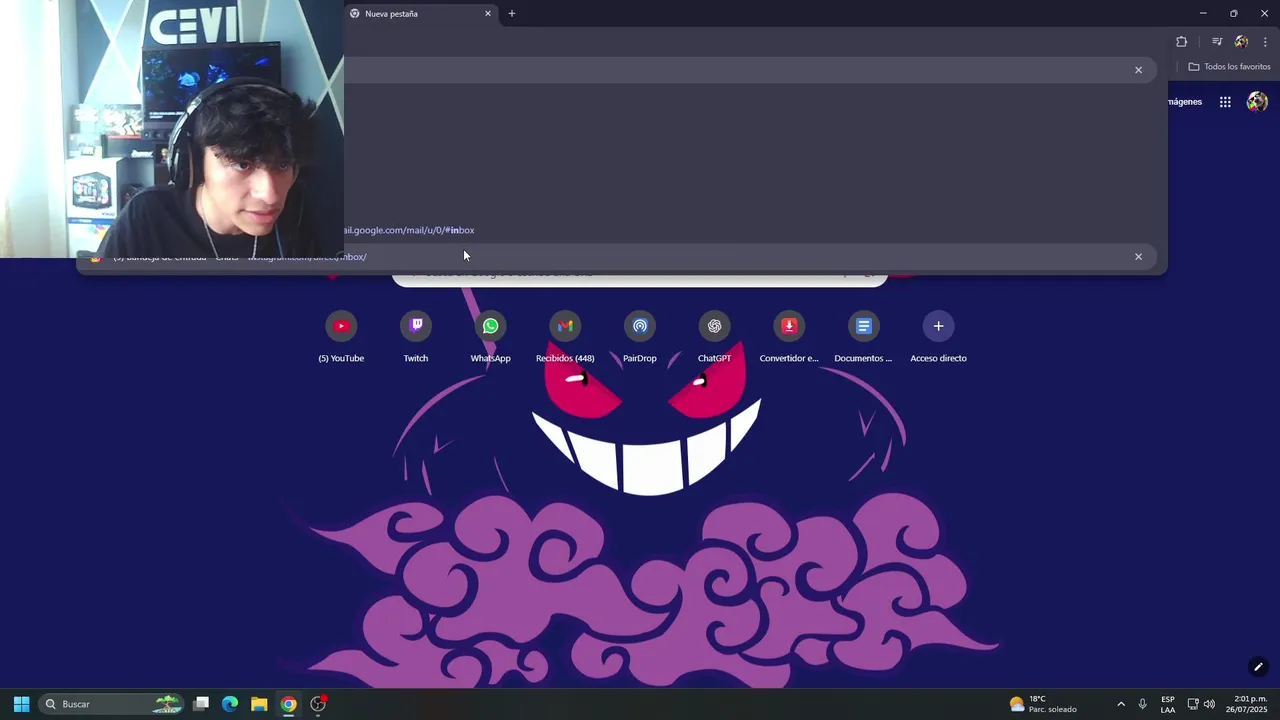Open the Documentos shortcut

[863, 337]
